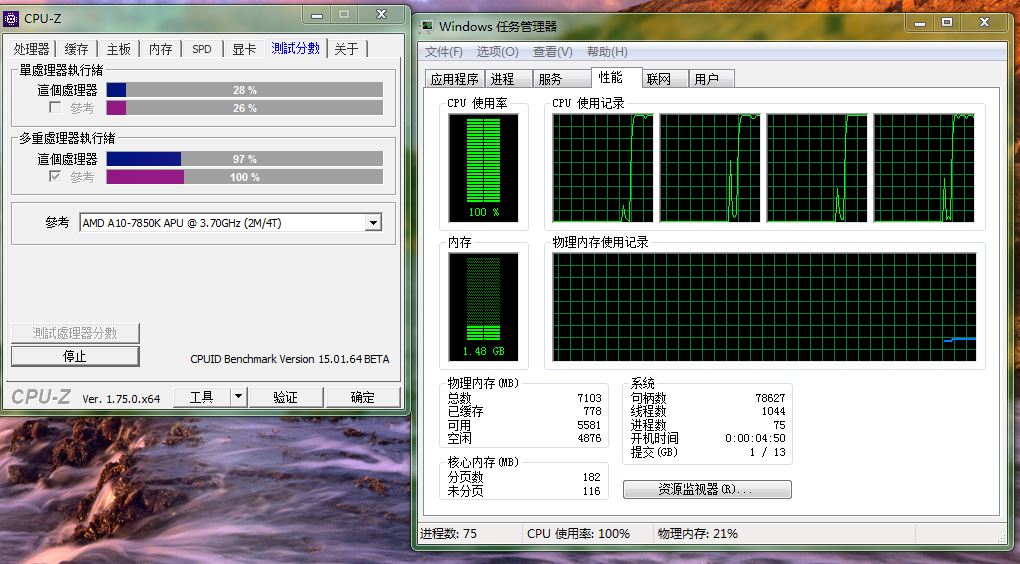Select the SPD tab in CPU-Z
1020x564 pixels.
click(202, 49)
